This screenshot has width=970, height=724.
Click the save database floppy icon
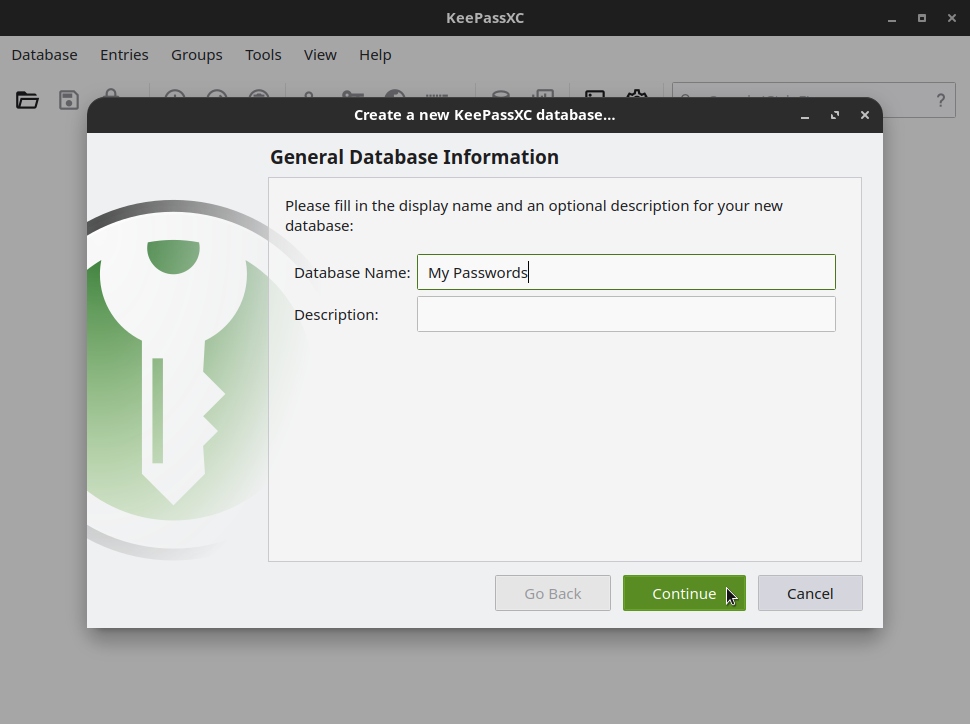tap(69, 100)
